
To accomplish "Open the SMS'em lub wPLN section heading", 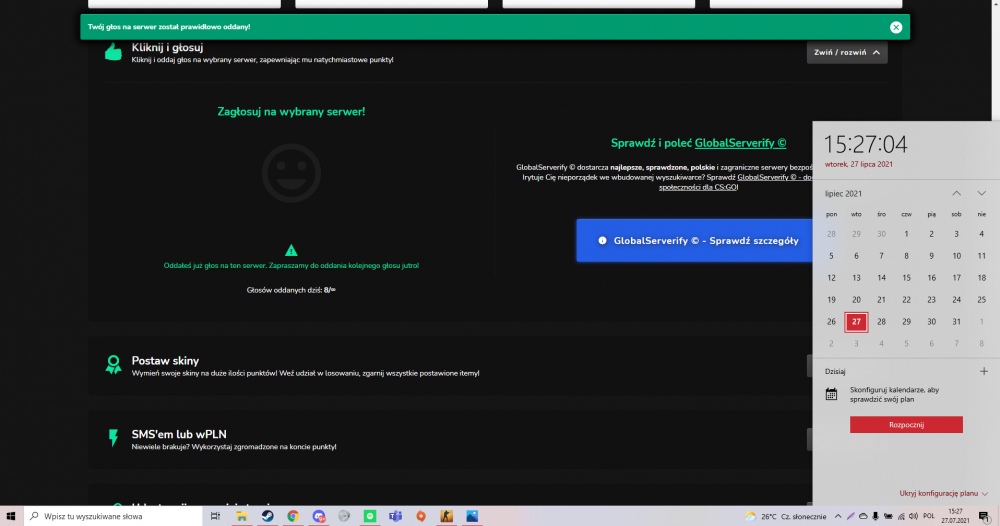I will click(x=179, y=434).
